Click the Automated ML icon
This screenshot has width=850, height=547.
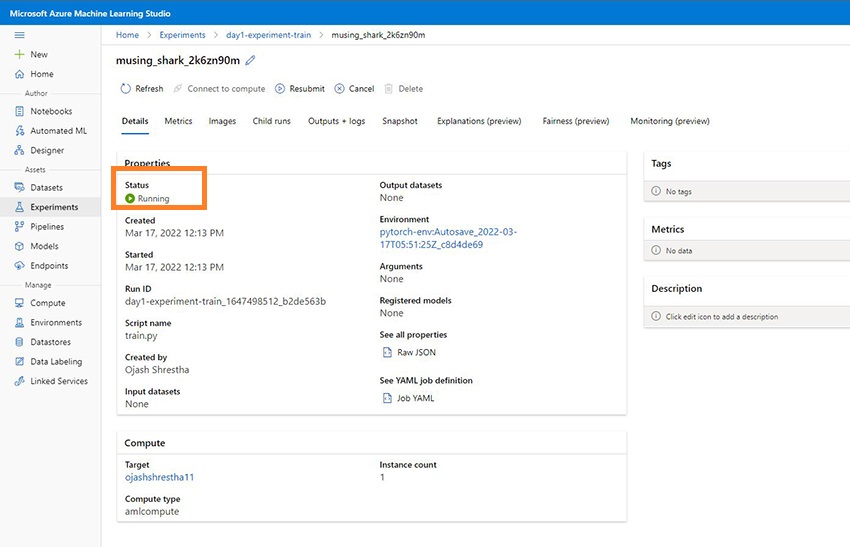point(20,131)
